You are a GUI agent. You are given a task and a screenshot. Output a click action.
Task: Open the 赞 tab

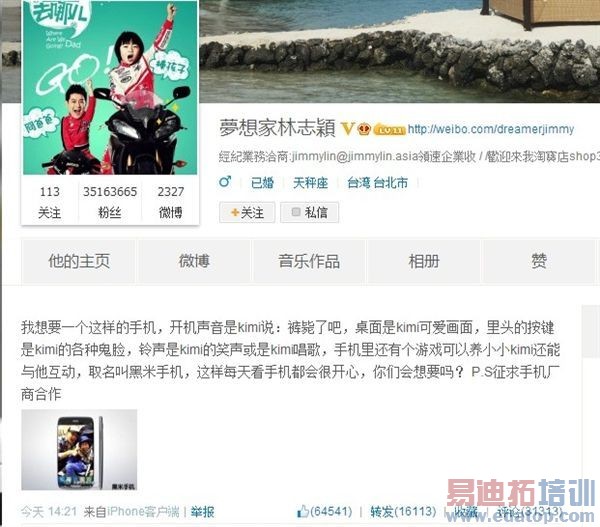point(539,261)
